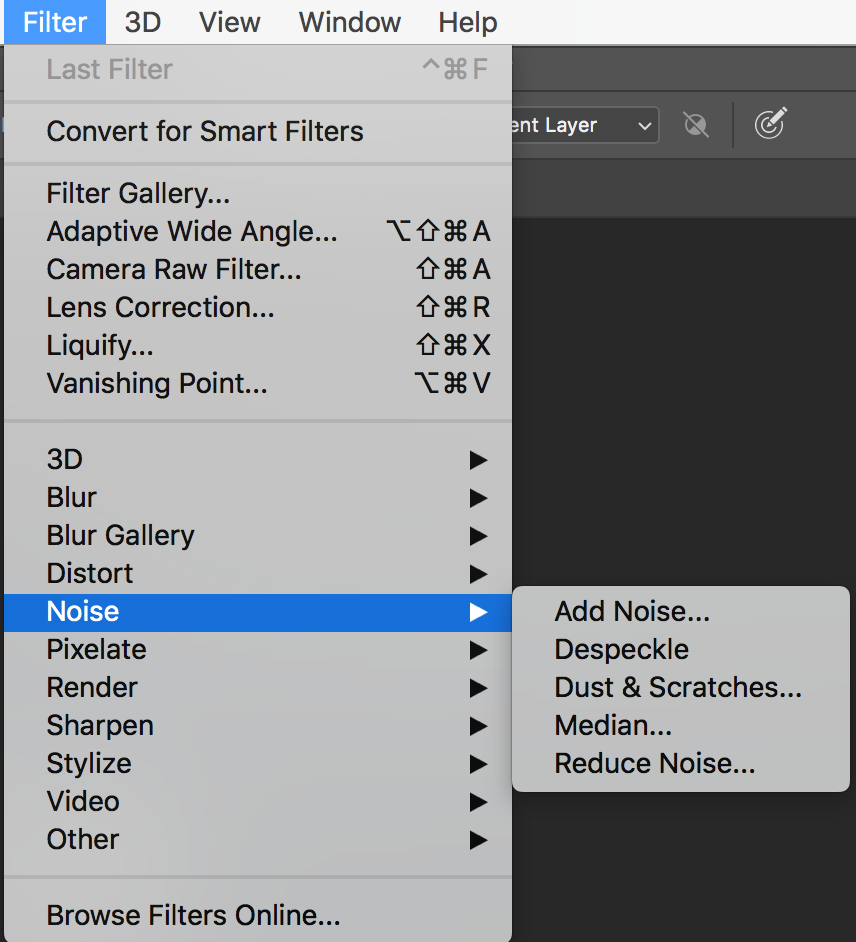Select the Median filter
Viewport: 856px width, 942px height.
click(681, 725)
